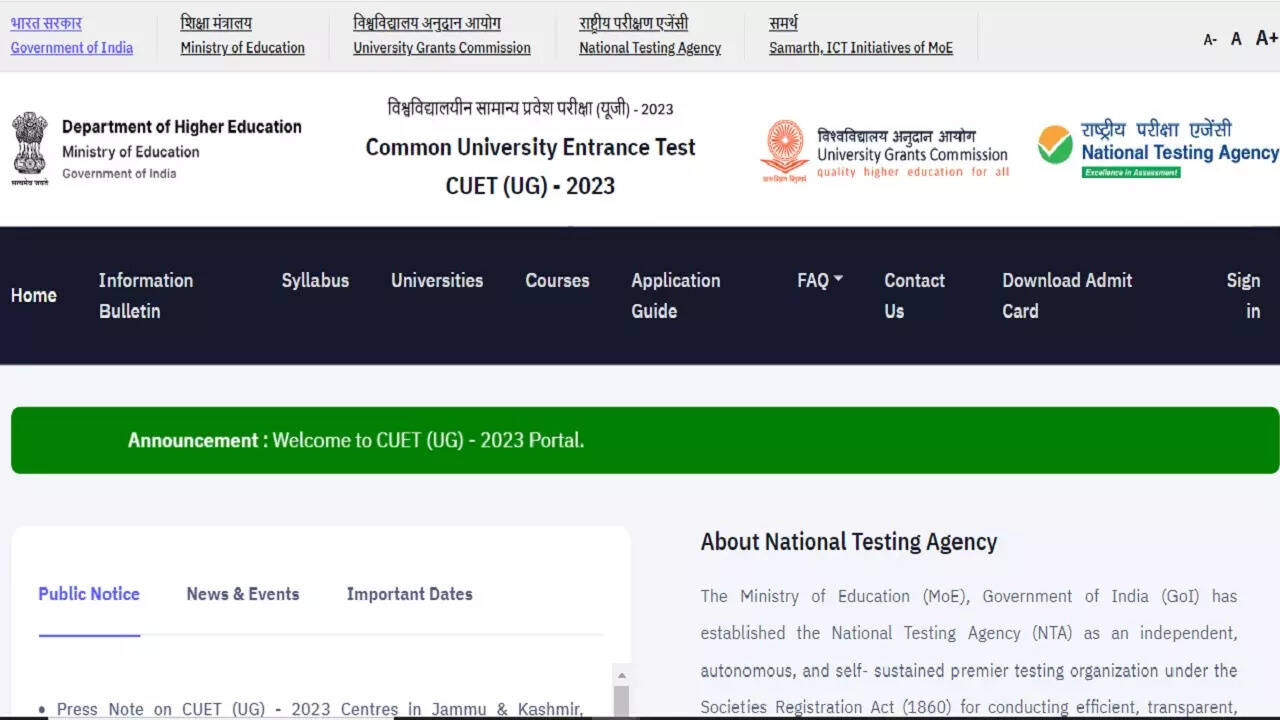This screenshot has width=1280, height=720.
Task: Open the Information Bulletin page
Action: [x=146, y=295]
